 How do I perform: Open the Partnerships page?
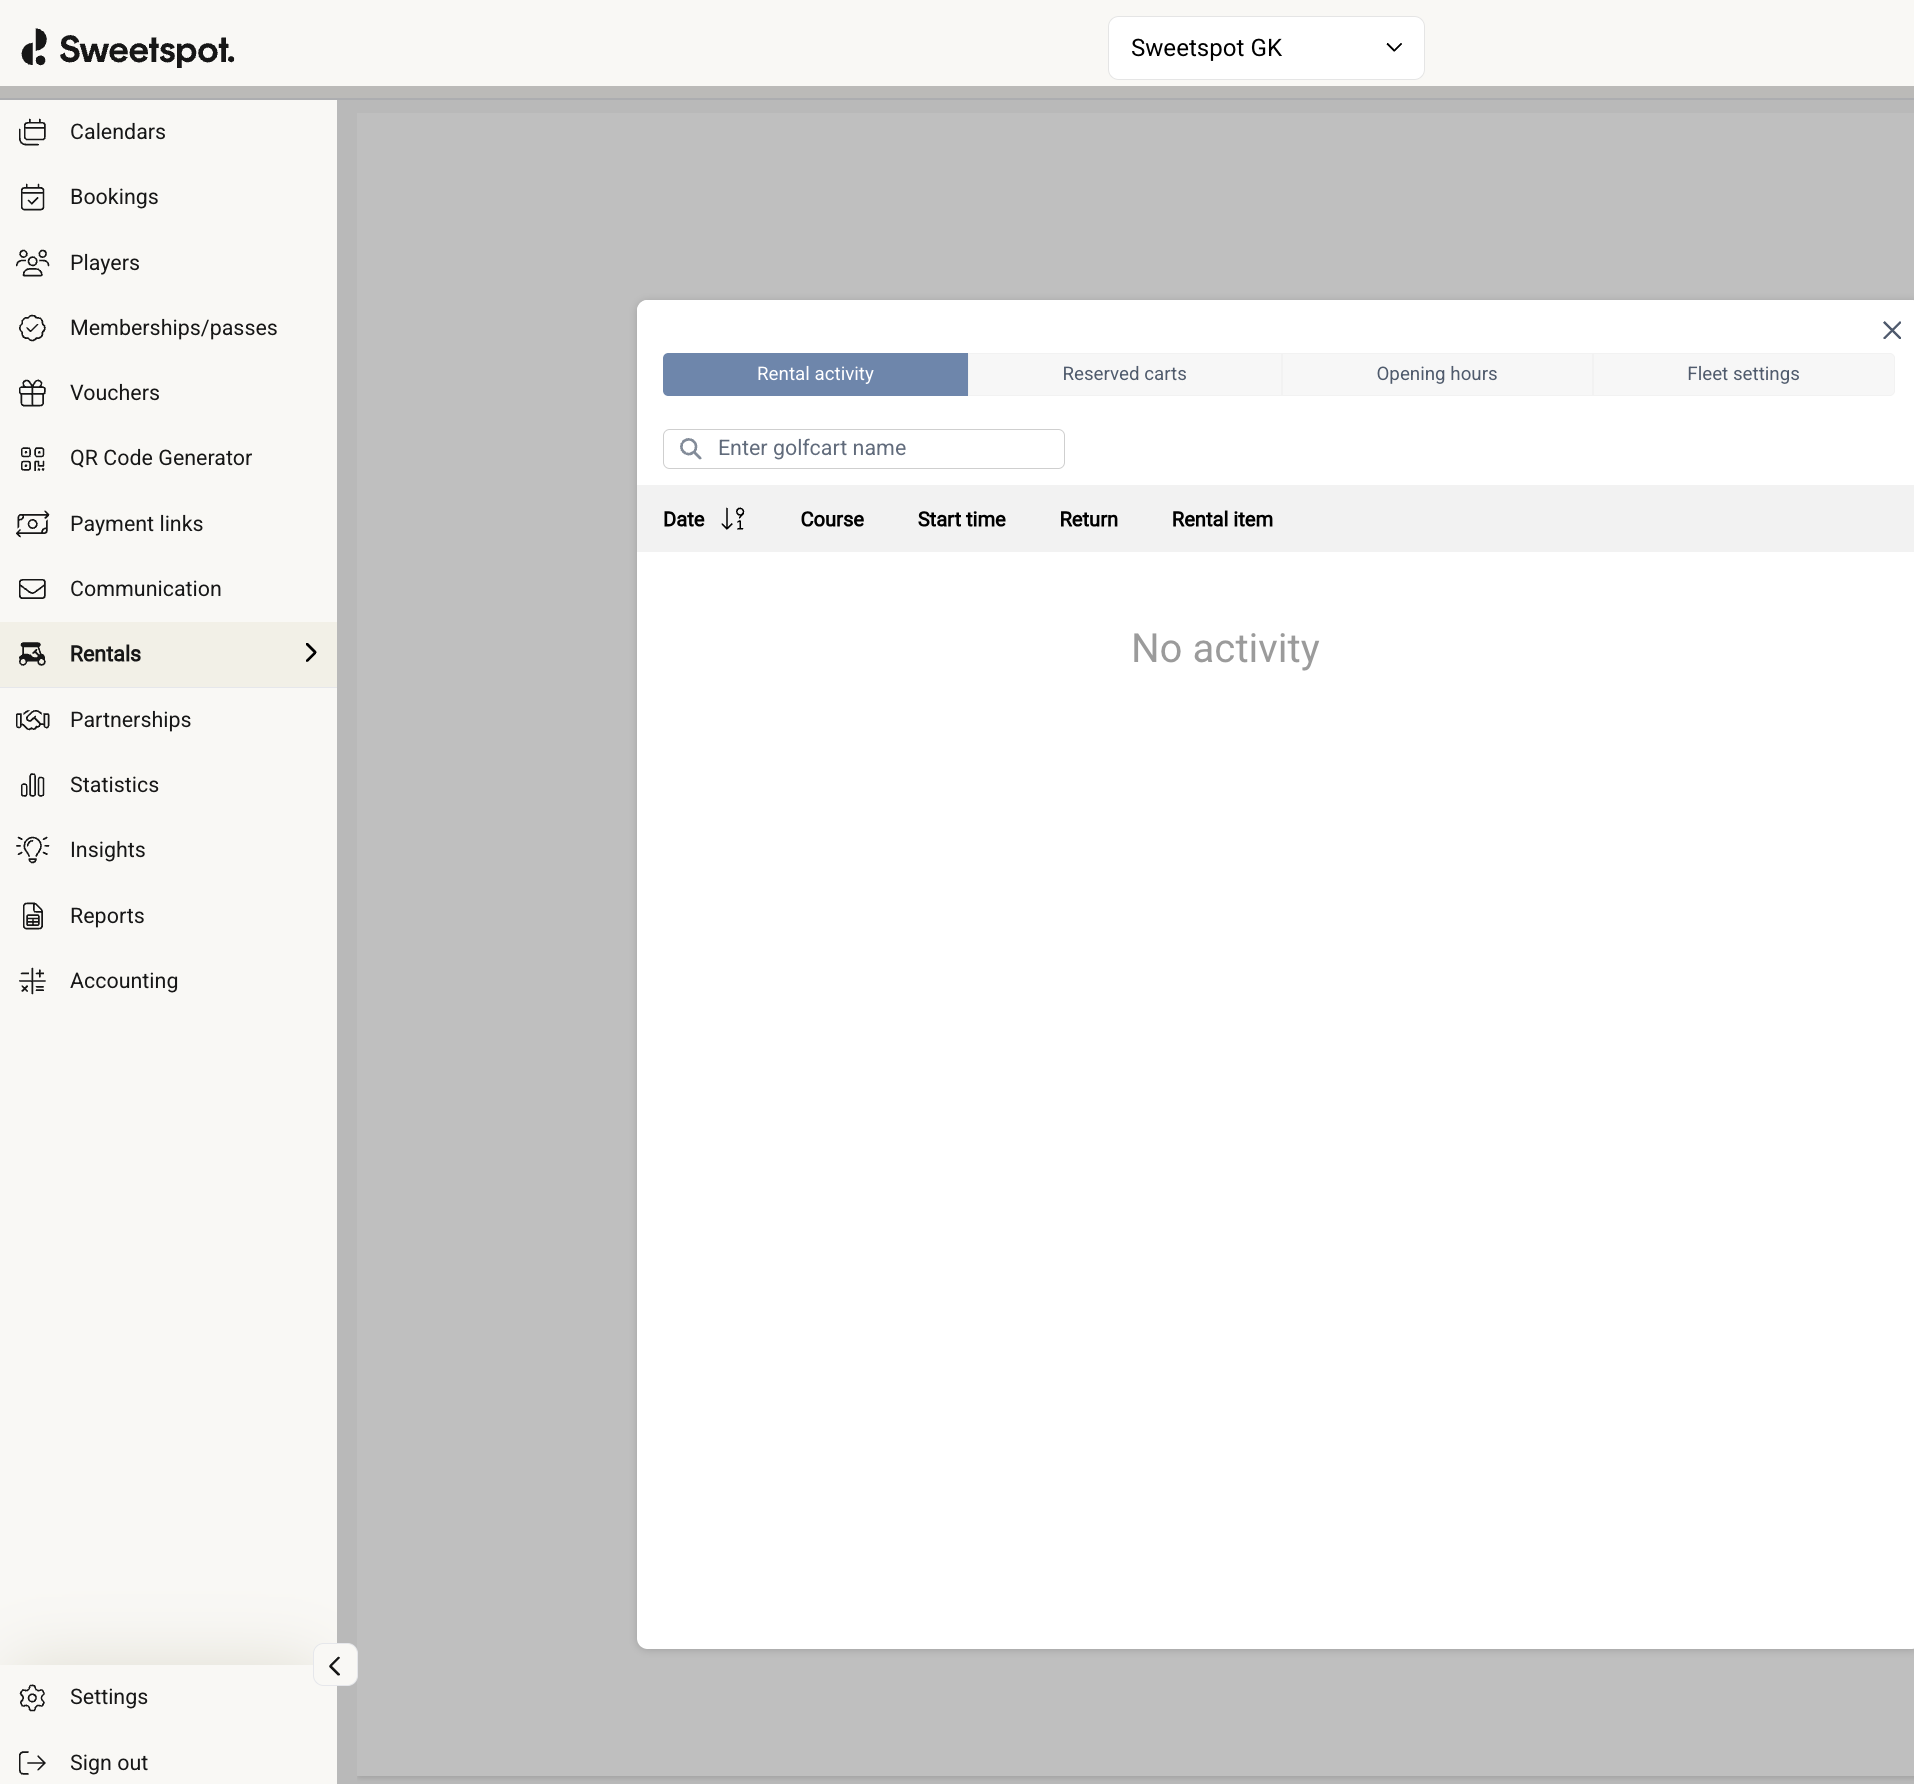tap(168, 720)
